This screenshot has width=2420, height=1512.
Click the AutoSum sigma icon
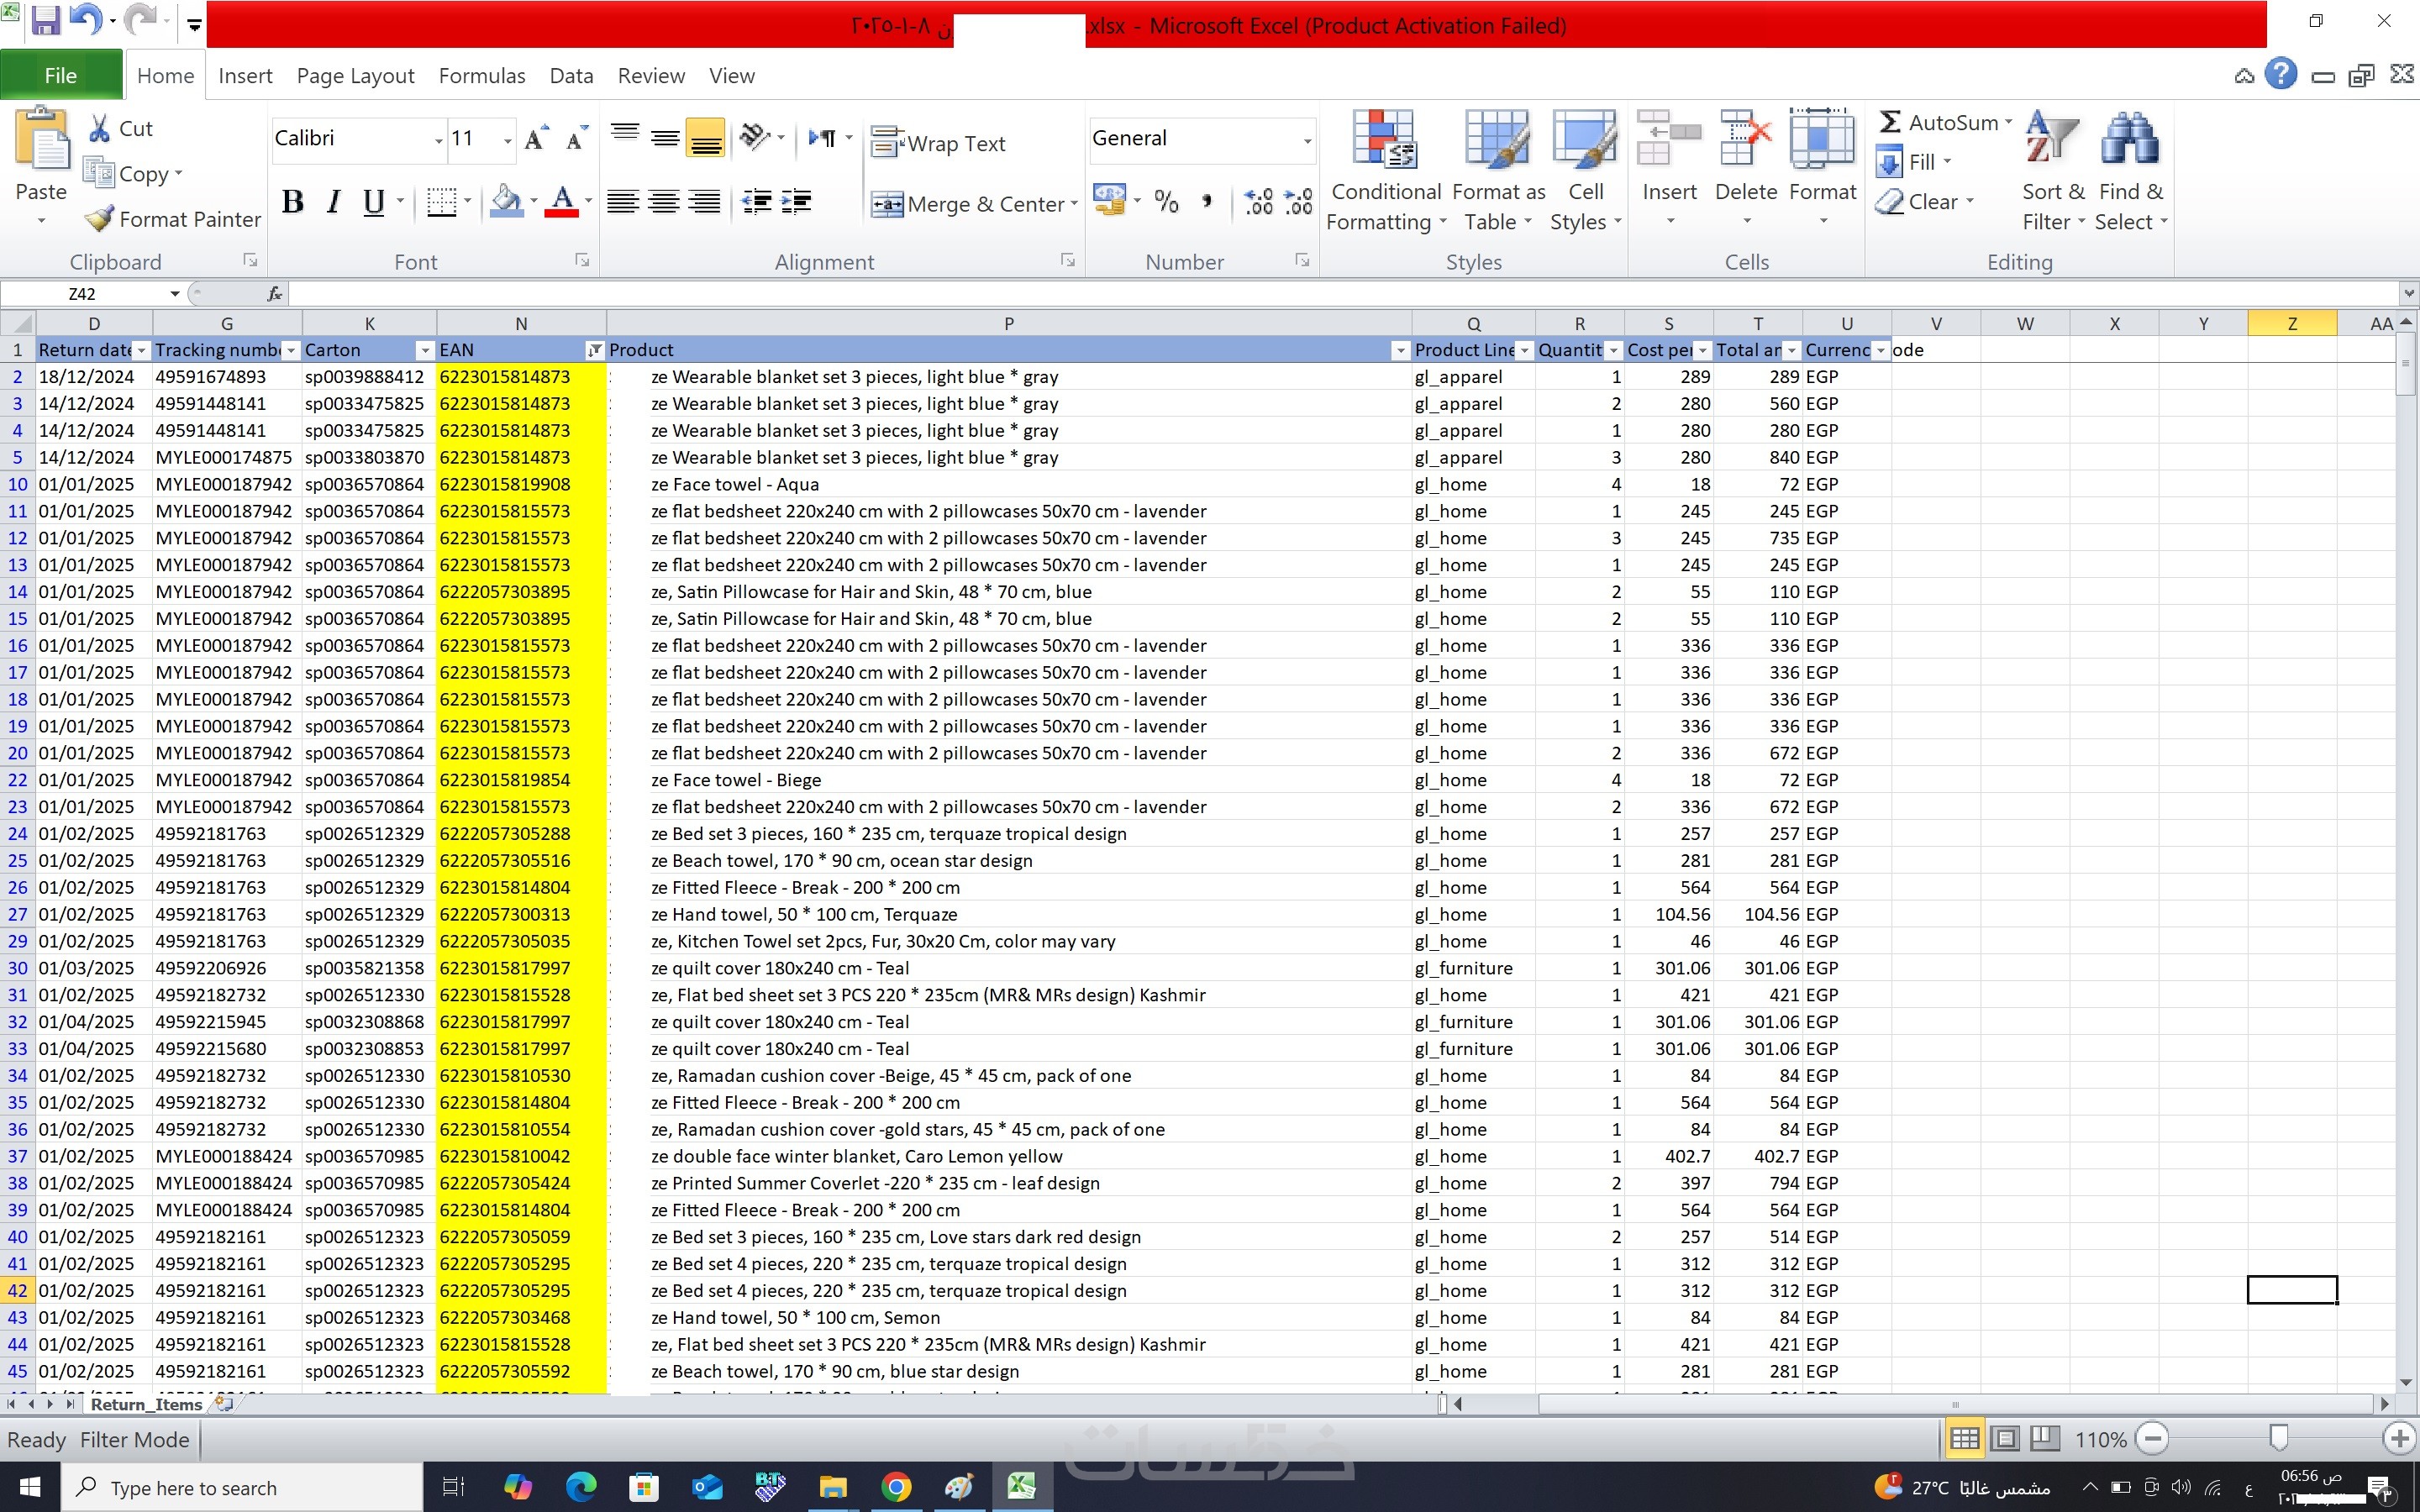(x=1889, y=122)
